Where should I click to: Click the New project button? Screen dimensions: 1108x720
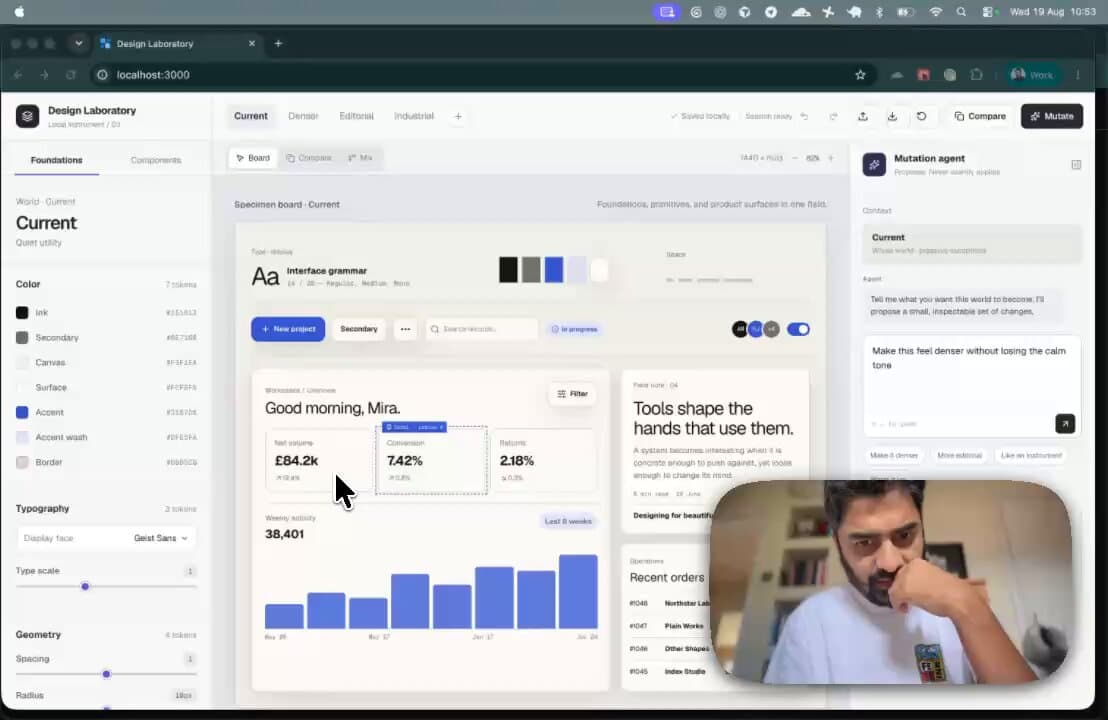pos(288,329)
